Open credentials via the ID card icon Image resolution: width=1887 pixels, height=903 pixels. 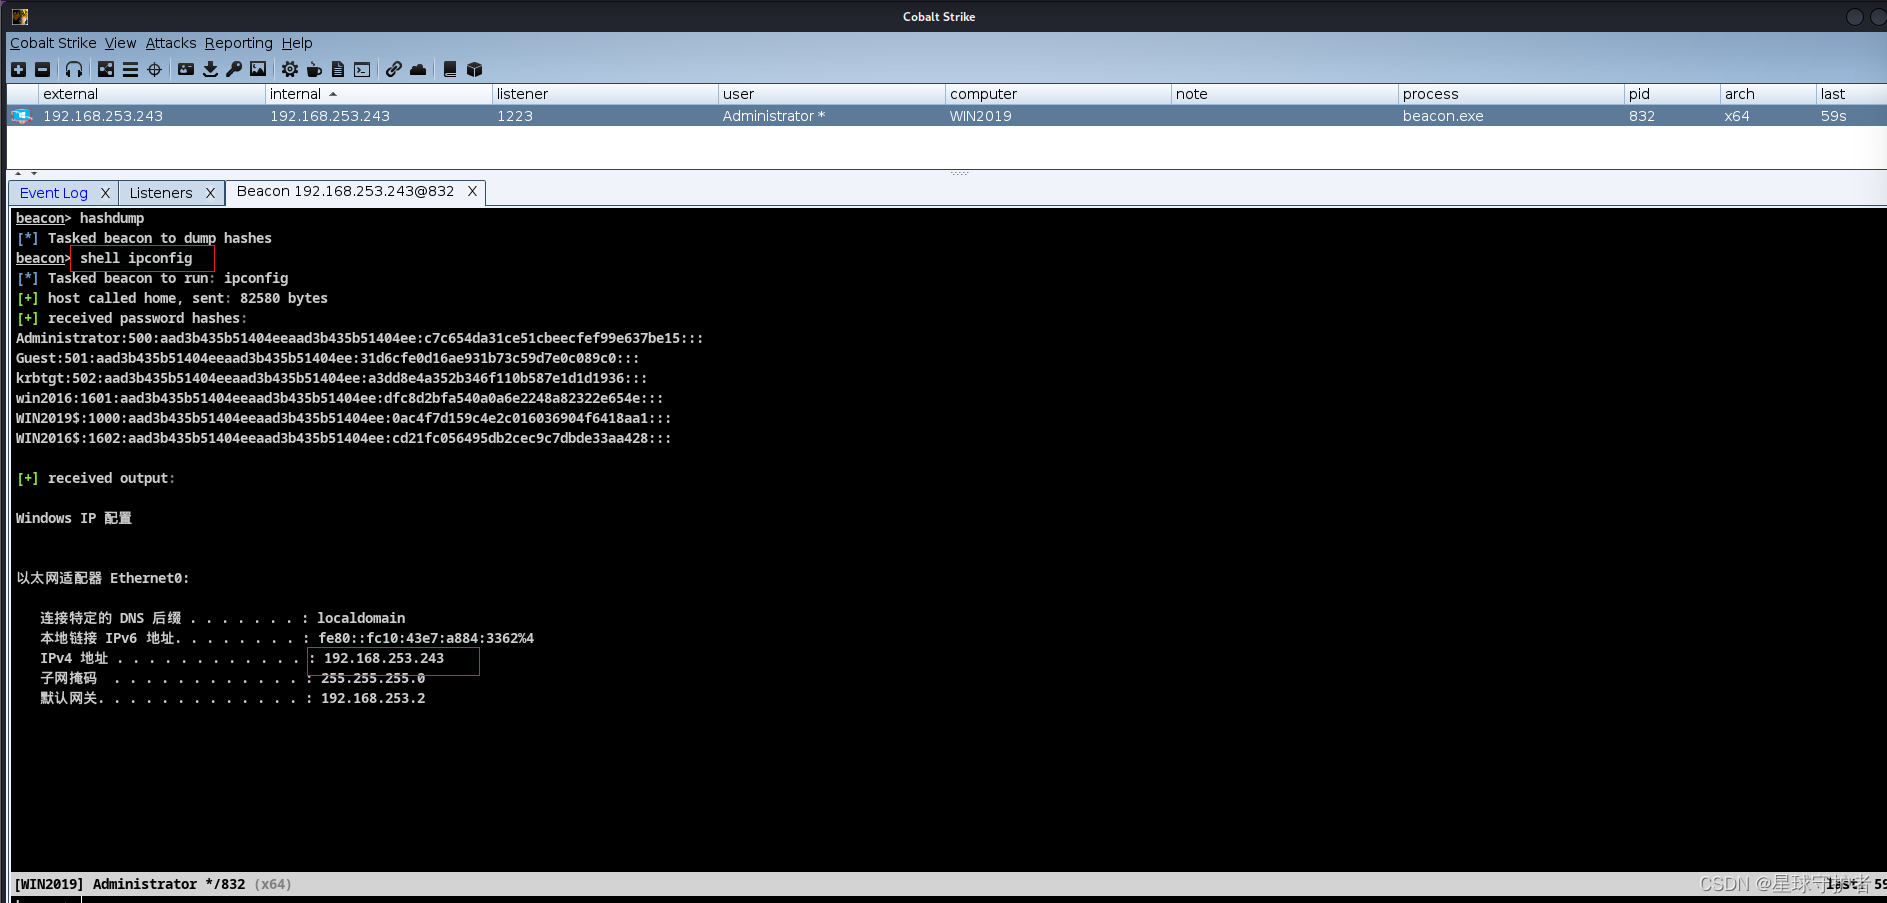(x=186, y=69)
